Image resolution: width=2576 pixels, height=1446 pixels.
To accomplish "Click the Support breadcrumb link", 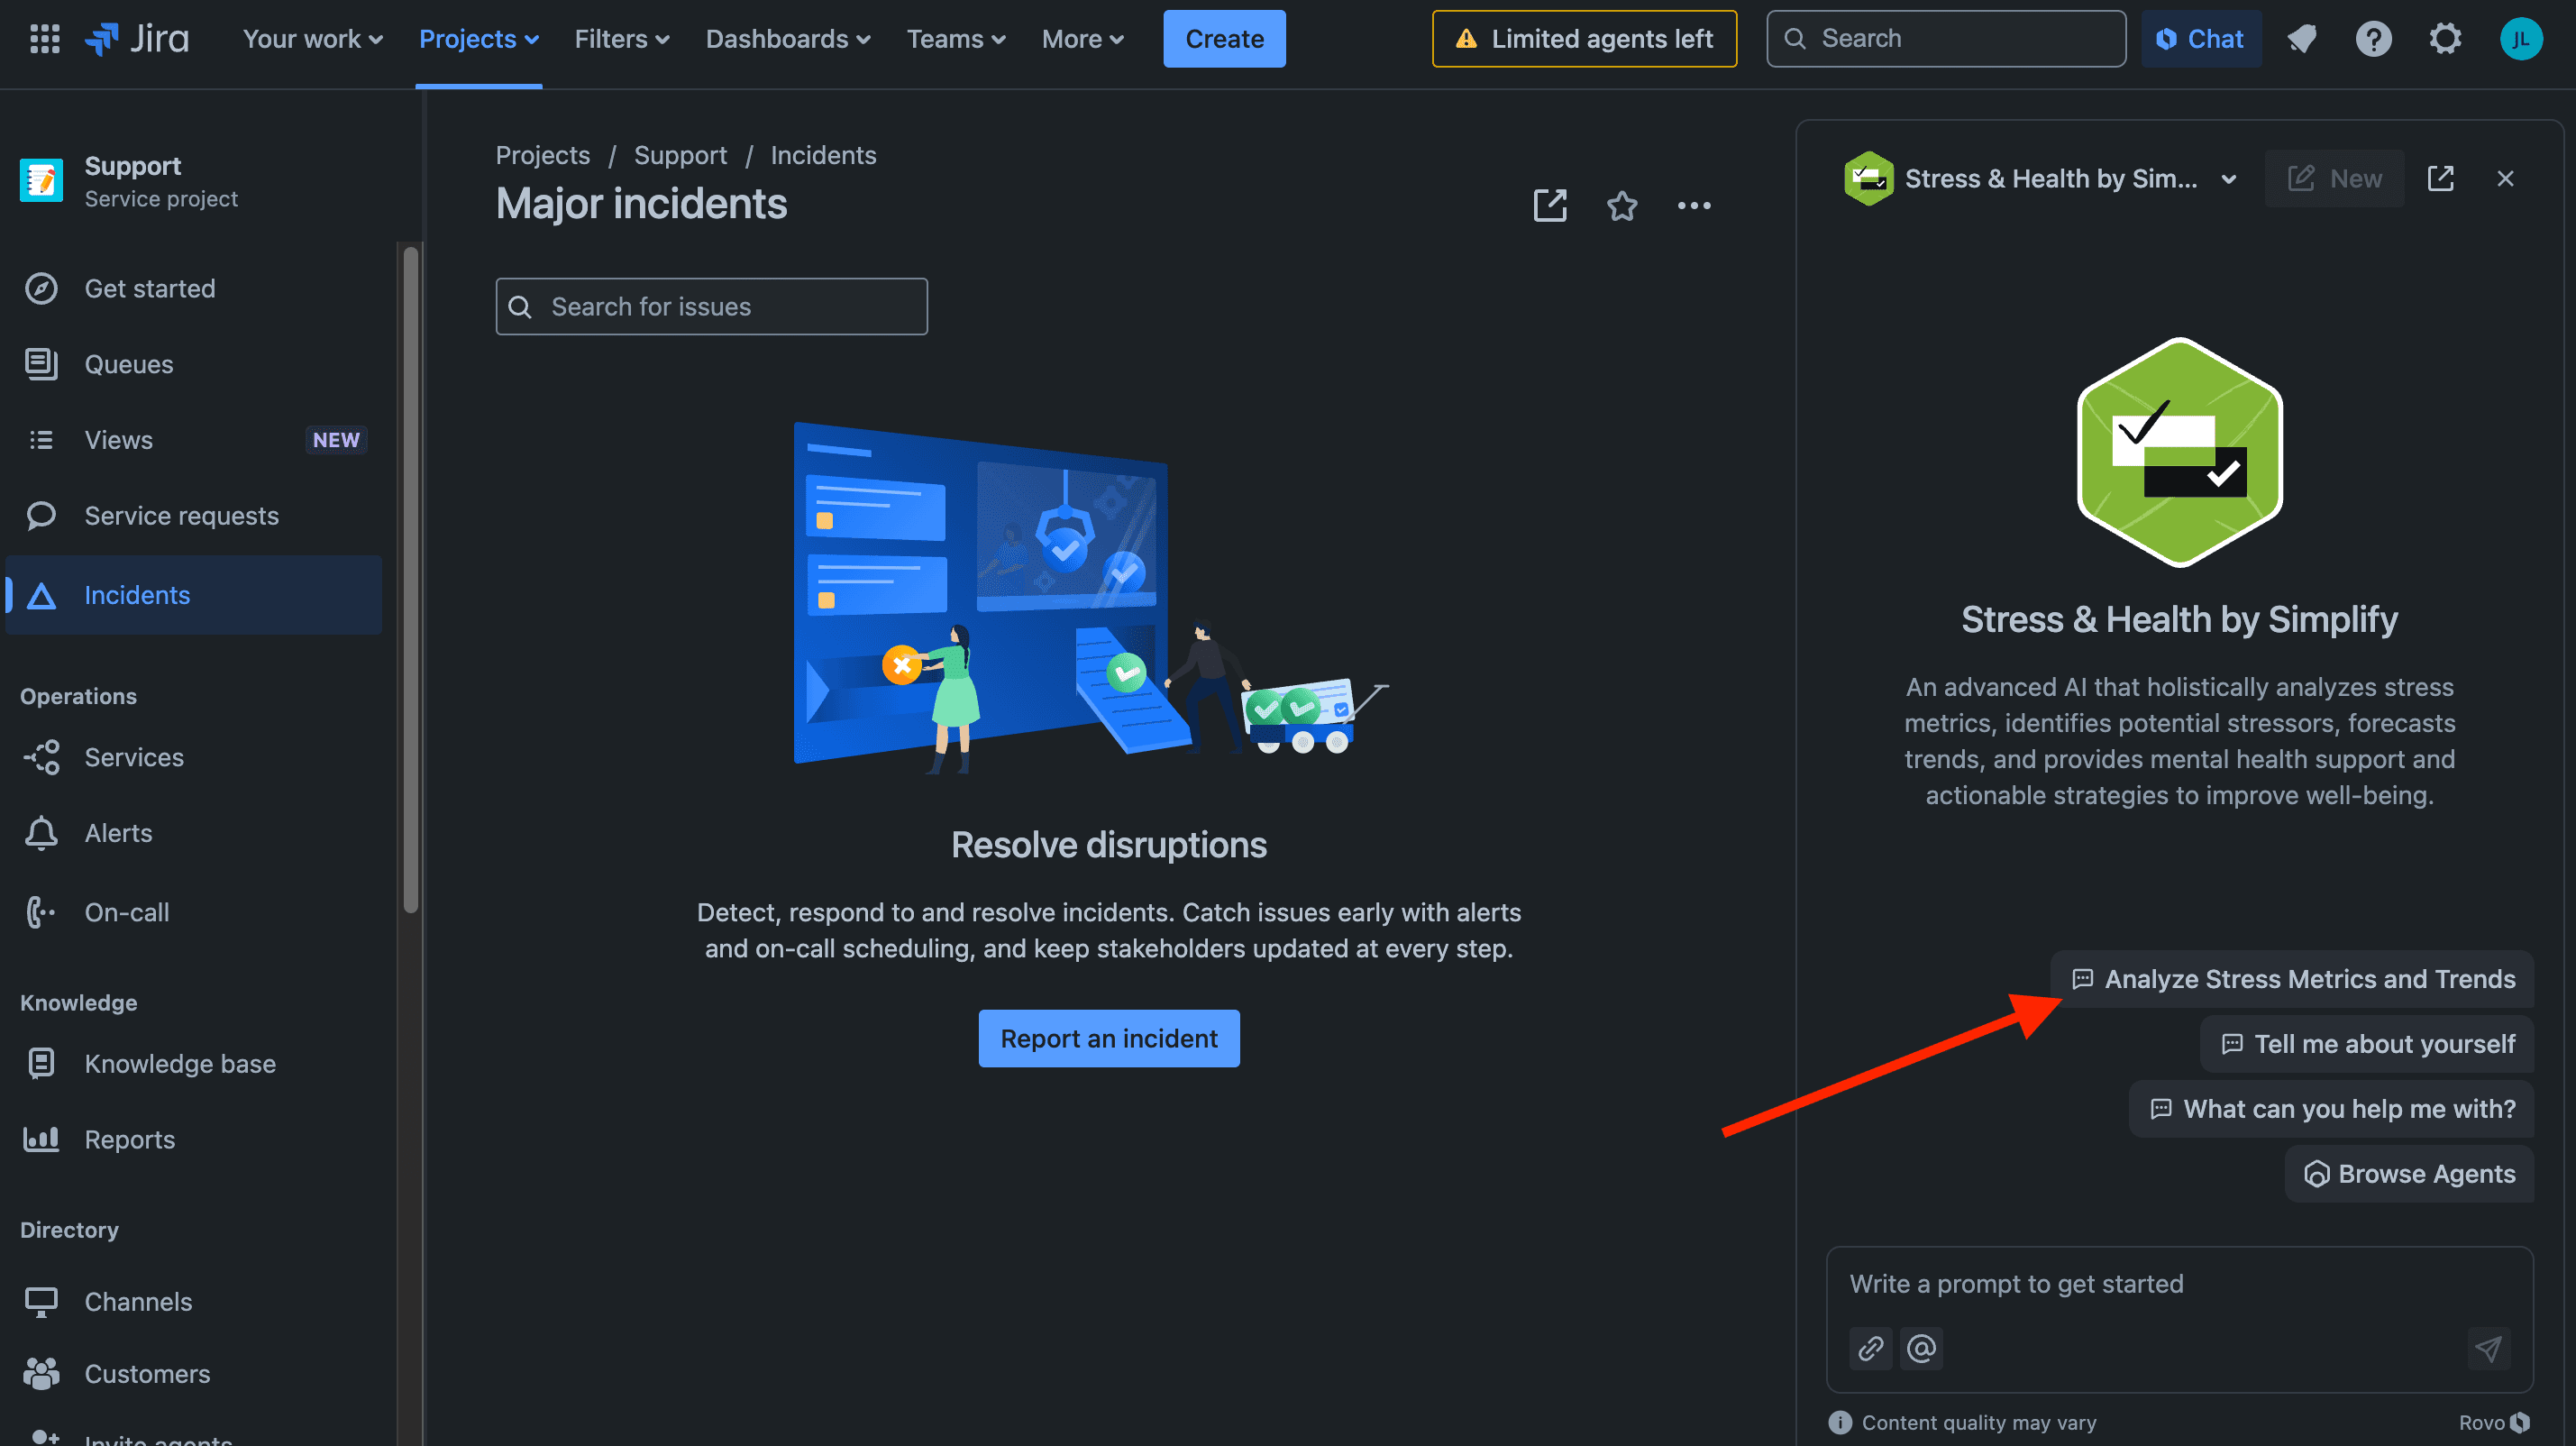I will [x=680, y=155].
